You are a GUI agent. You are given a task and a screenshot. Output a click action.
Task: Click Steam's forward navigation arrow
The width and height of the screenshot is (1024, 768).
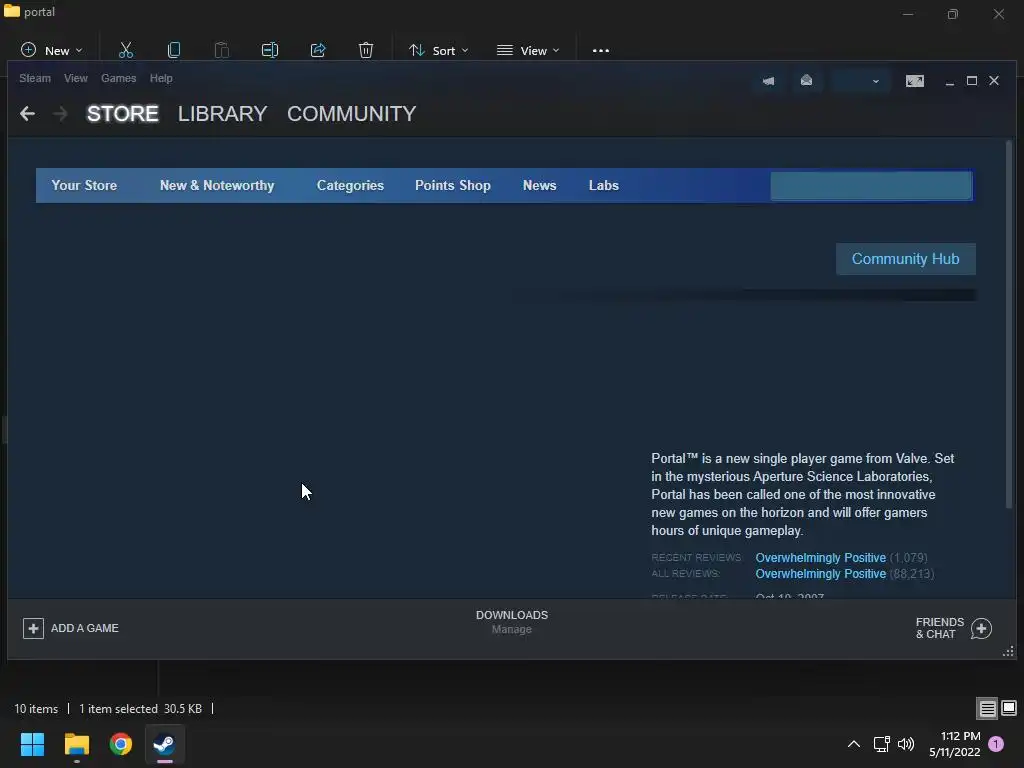pos(60,114)
